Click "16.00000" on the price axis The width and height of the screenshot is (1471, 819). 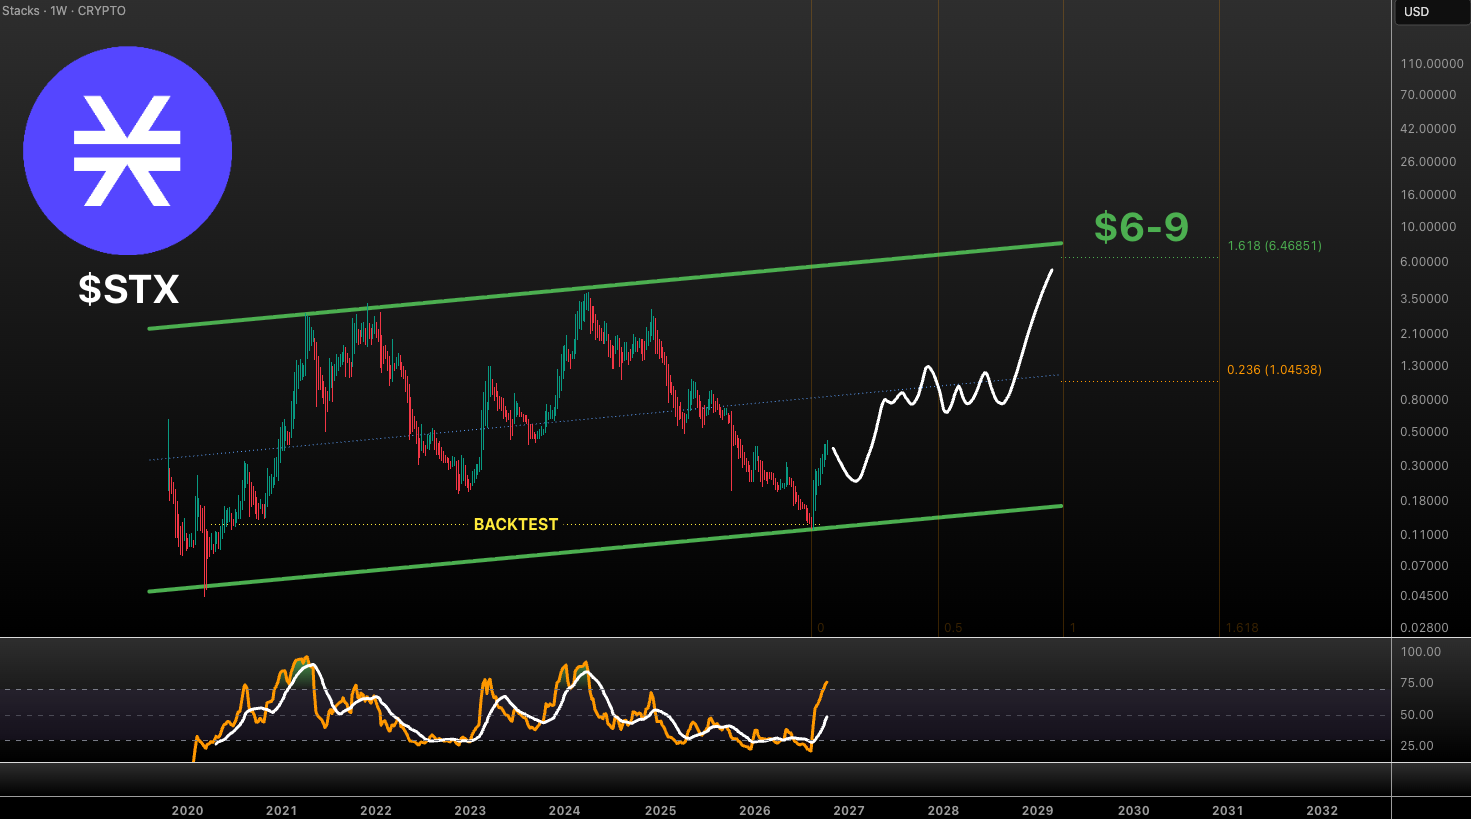pos(1428,195)
